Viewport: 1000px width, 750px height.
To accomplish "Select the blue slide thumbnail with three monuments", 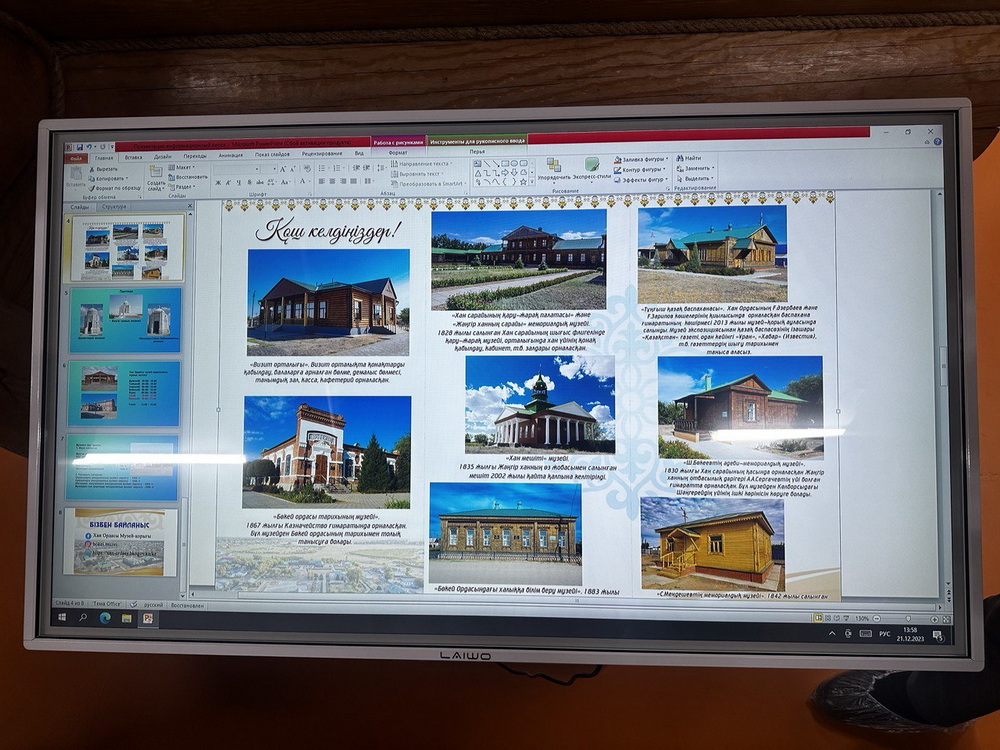I will coord(125,320).
